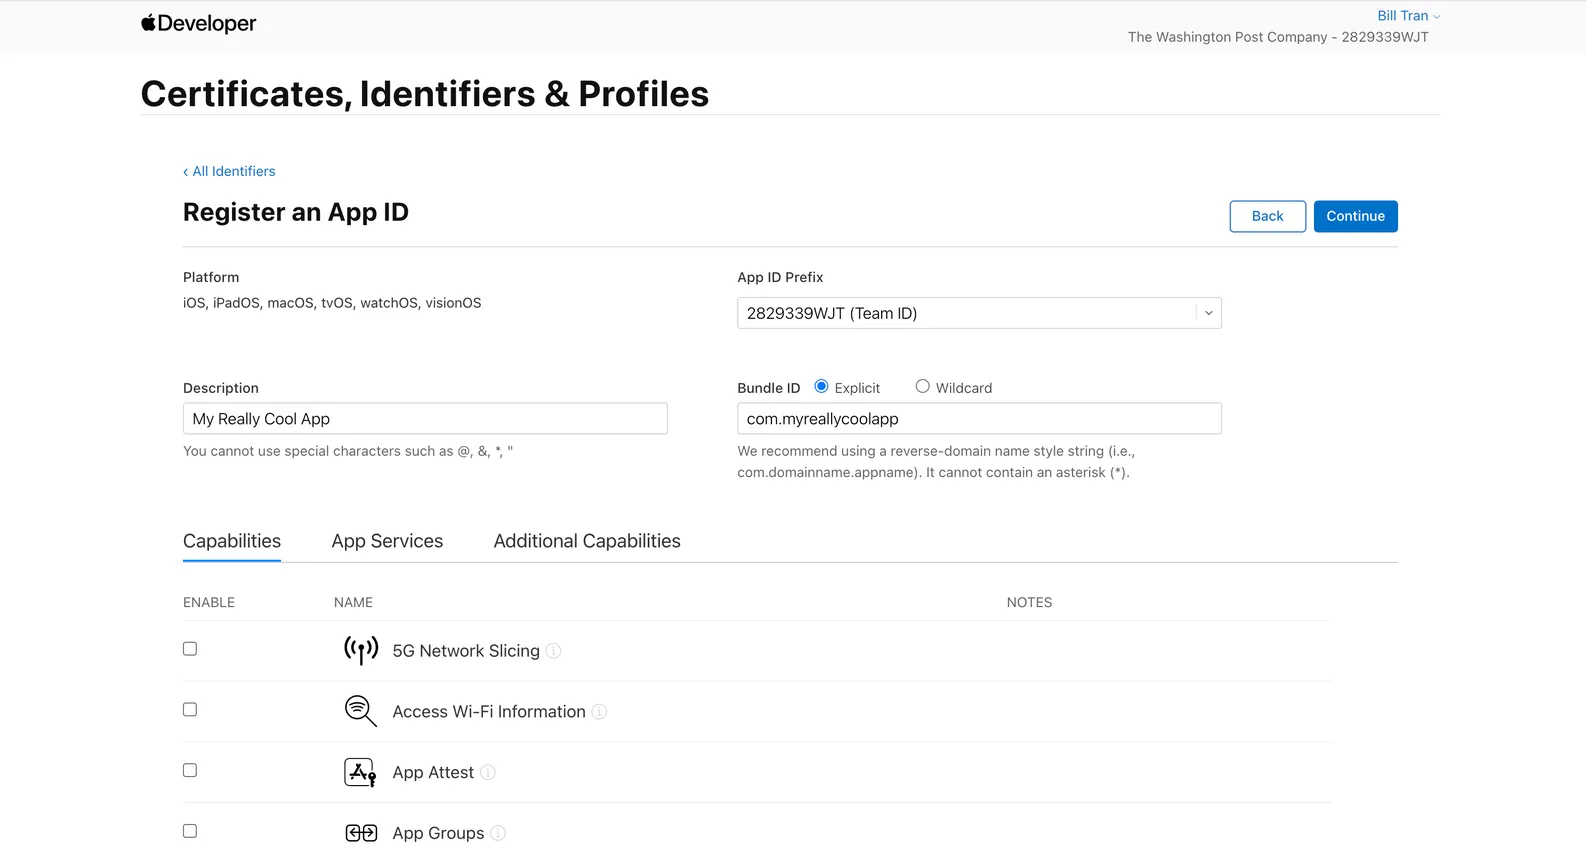Viewport: 1586px width, 855px height.
Task: Click the NAME column header
Action: (353, 602)
